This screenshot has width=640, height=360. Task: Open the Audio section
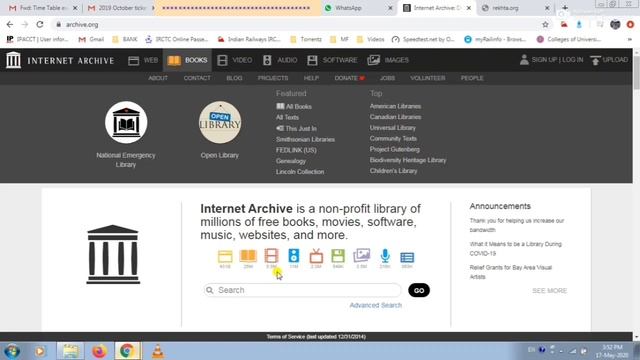coord(280,60)
